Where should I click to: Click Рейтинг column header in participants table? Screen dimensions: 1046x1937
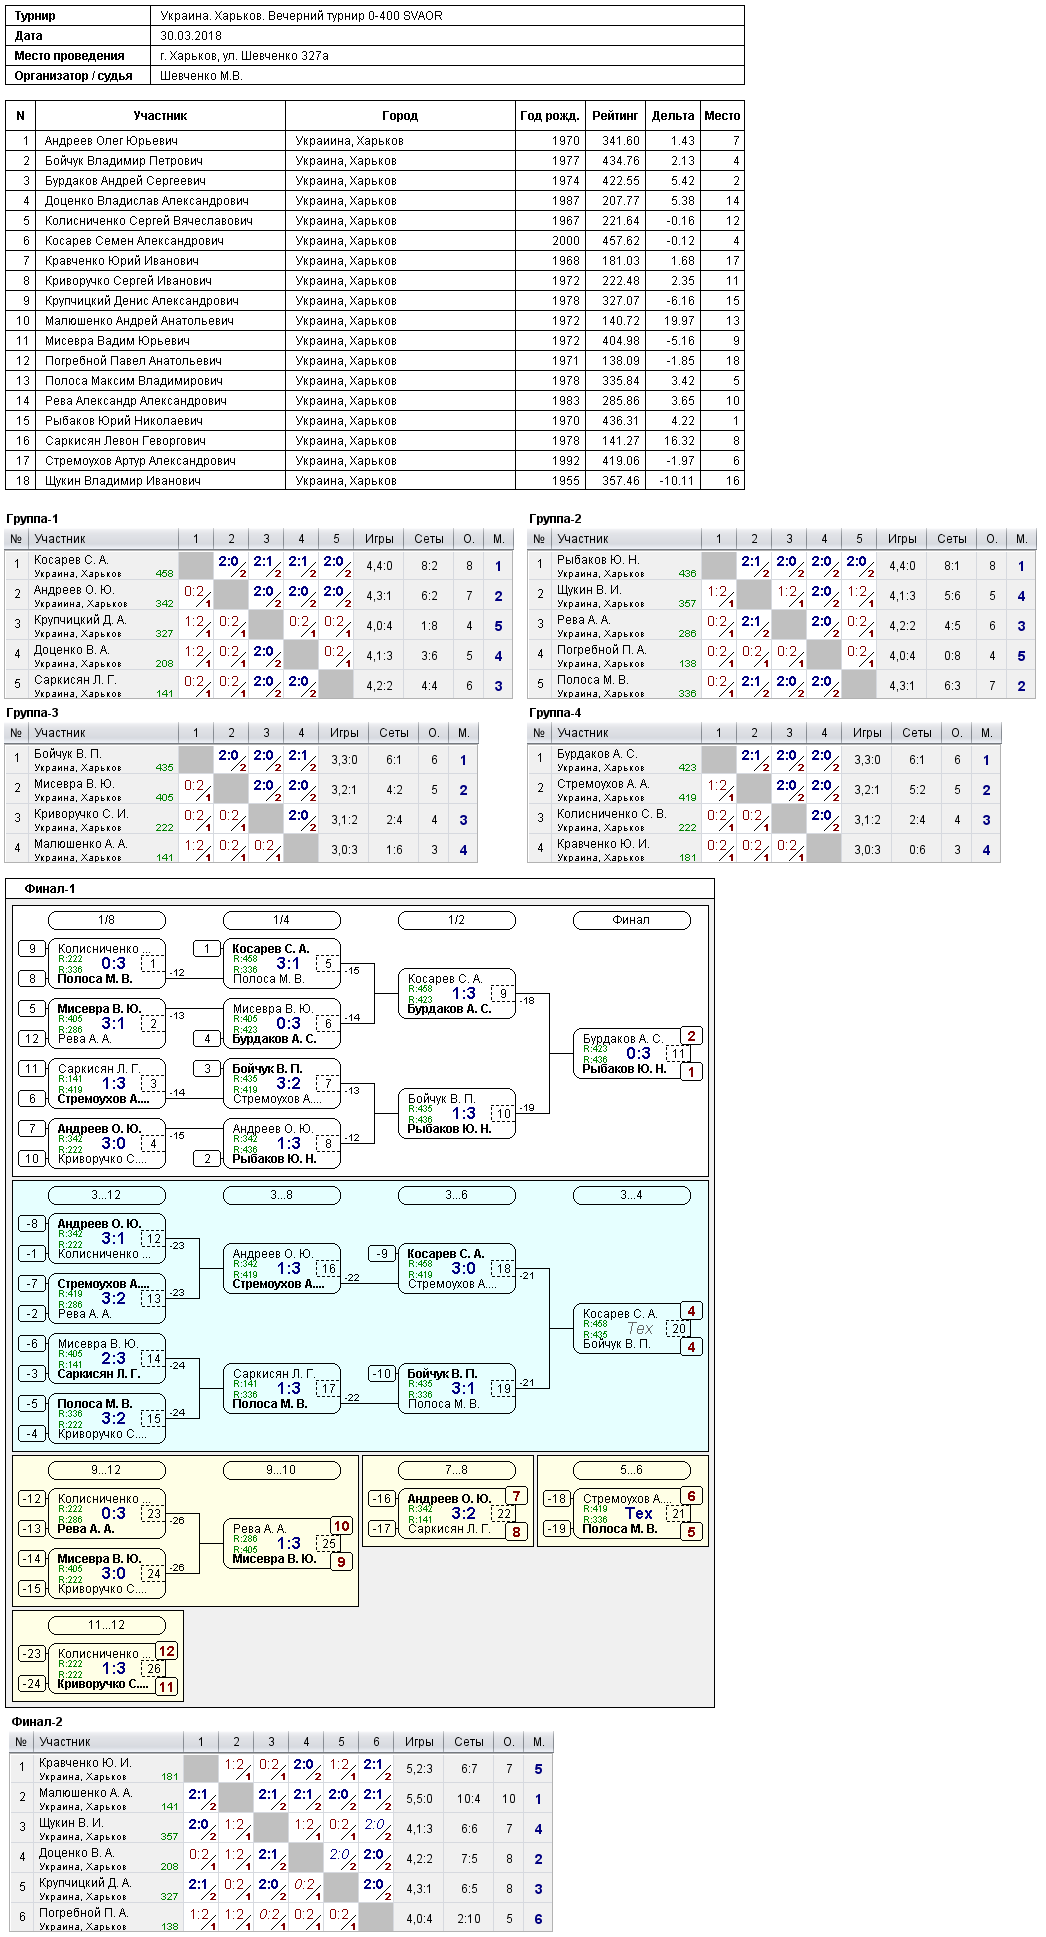click(615, 116)
